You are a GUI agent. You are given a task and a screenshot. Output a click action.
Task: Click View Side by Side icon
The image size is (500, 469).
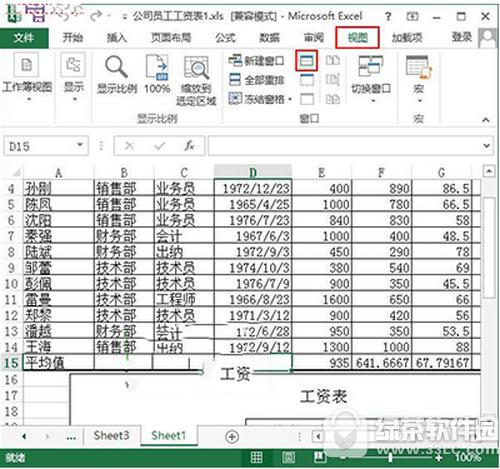coord(333,60)
